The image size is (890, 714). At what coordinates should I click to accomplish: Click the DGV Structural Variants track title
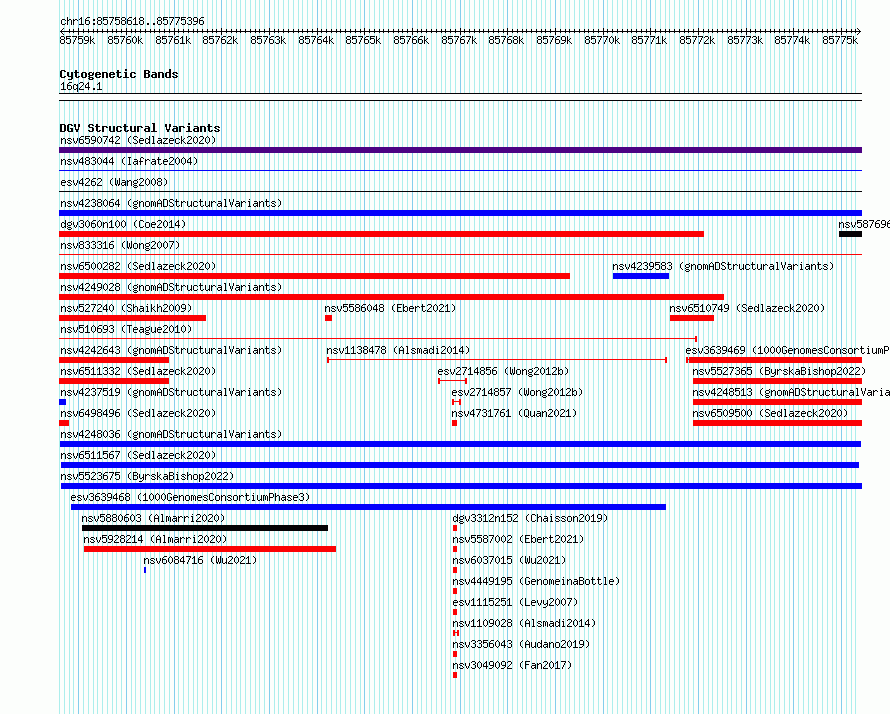140,128
